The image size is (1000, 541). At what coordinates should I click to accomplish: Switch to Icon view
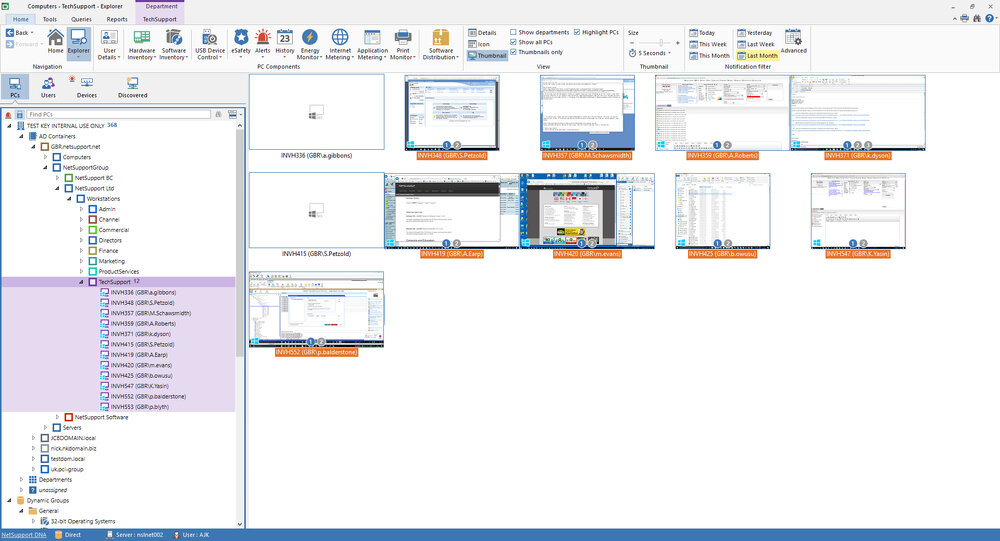pyautogui.click(x=479, y=44)
